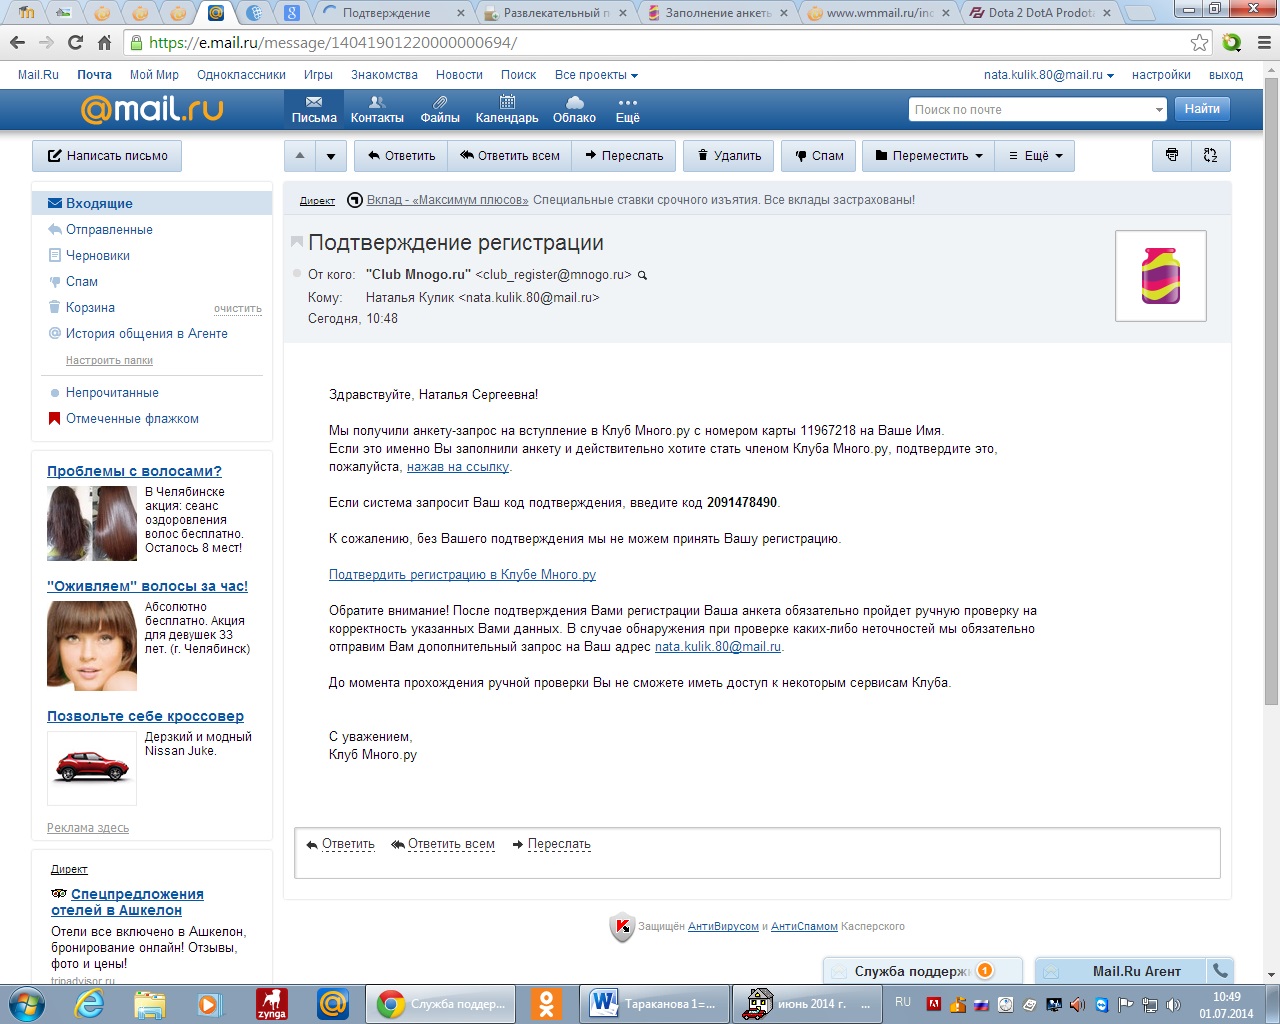Switch to the Dota 2 DotA Prodota tab
Viewport: 1280px width, 1024px height.
click(1040, 13)
